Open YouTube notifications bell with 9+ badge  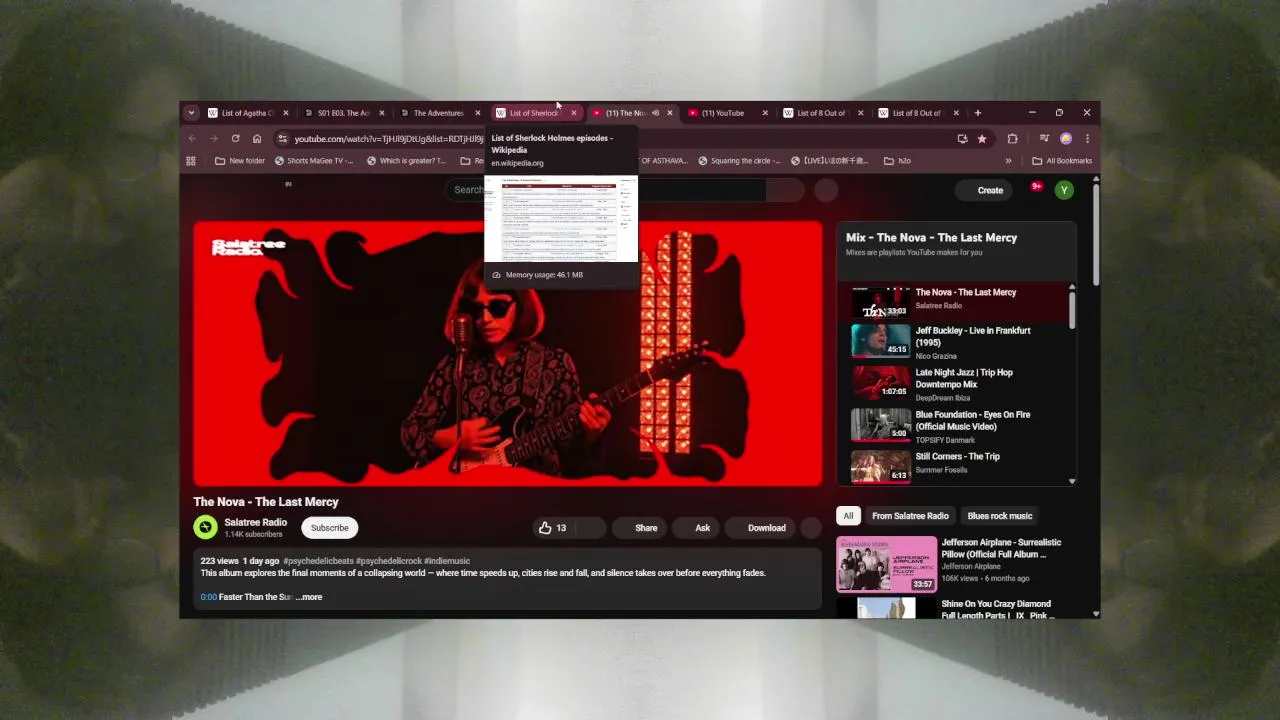pos(1035,188)
